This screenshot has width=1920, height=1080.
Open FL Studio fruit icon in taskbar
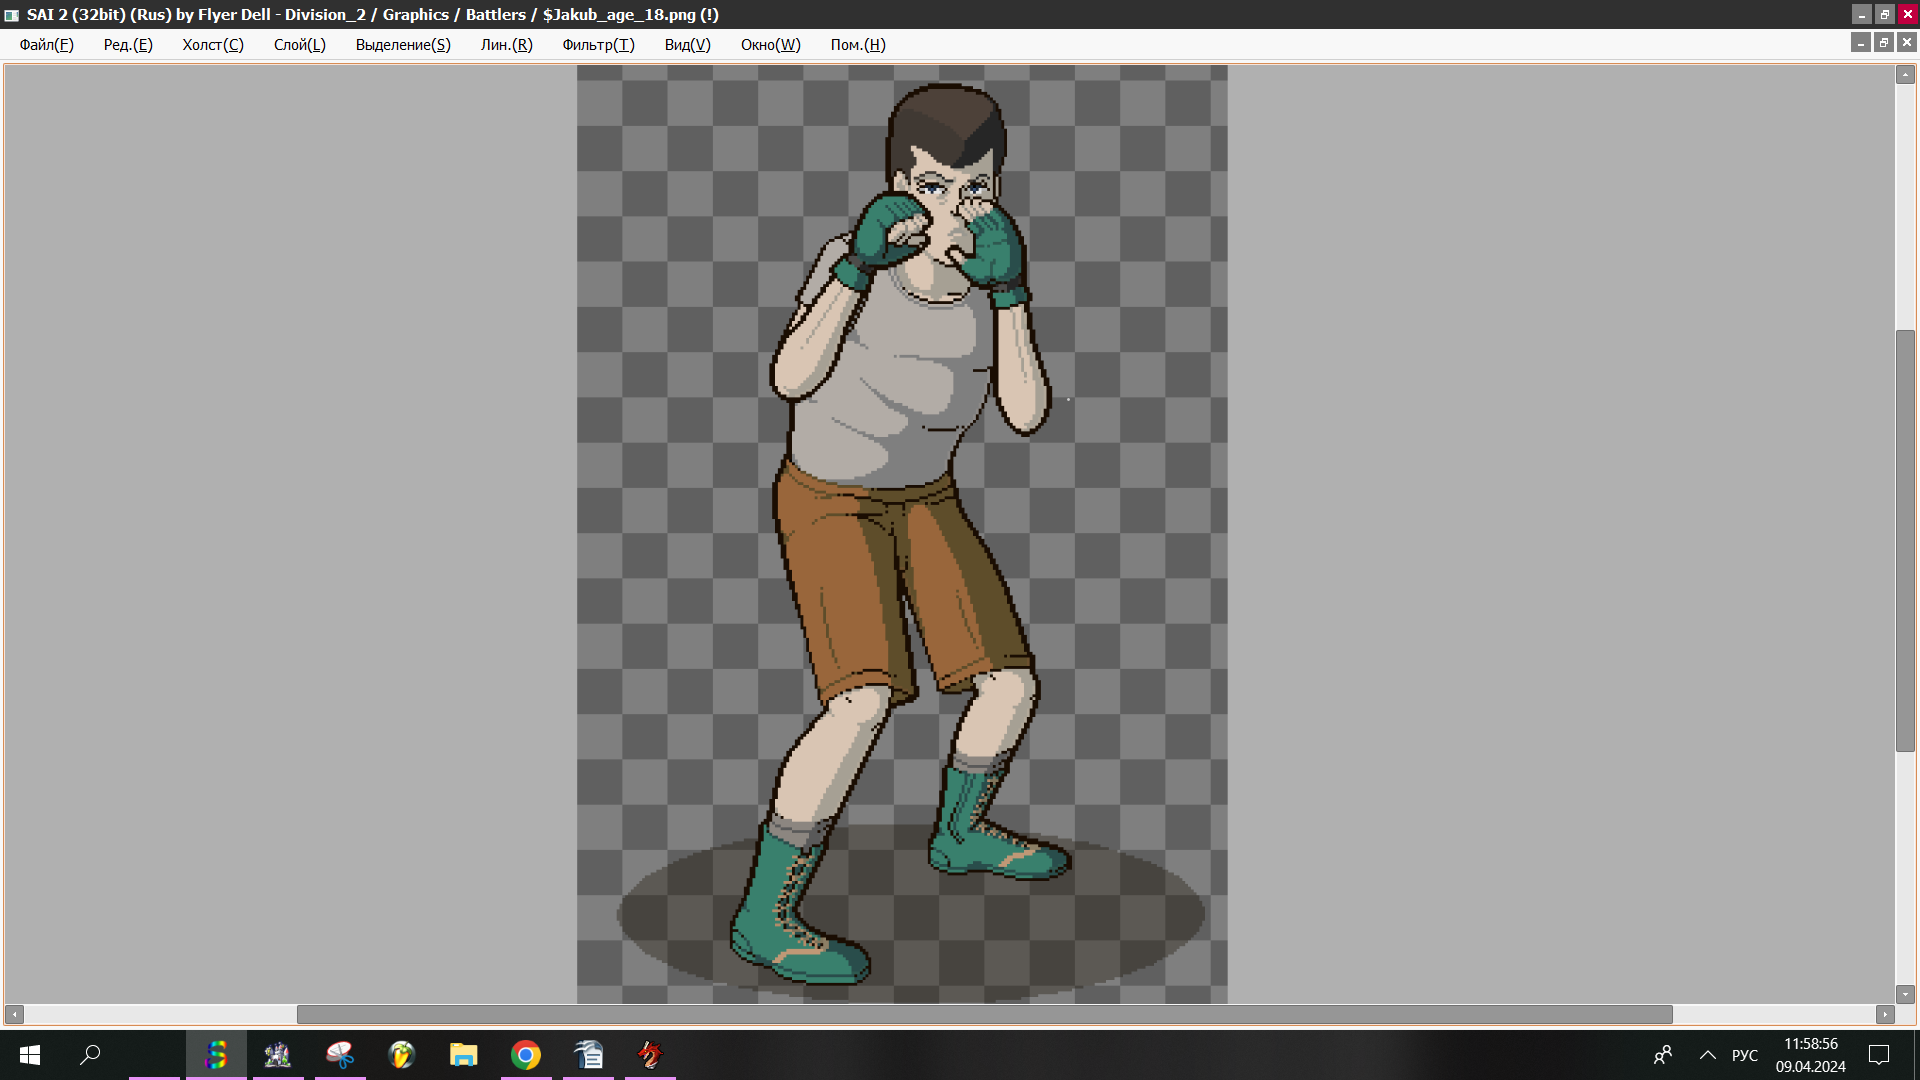(x=401, y=1055)
